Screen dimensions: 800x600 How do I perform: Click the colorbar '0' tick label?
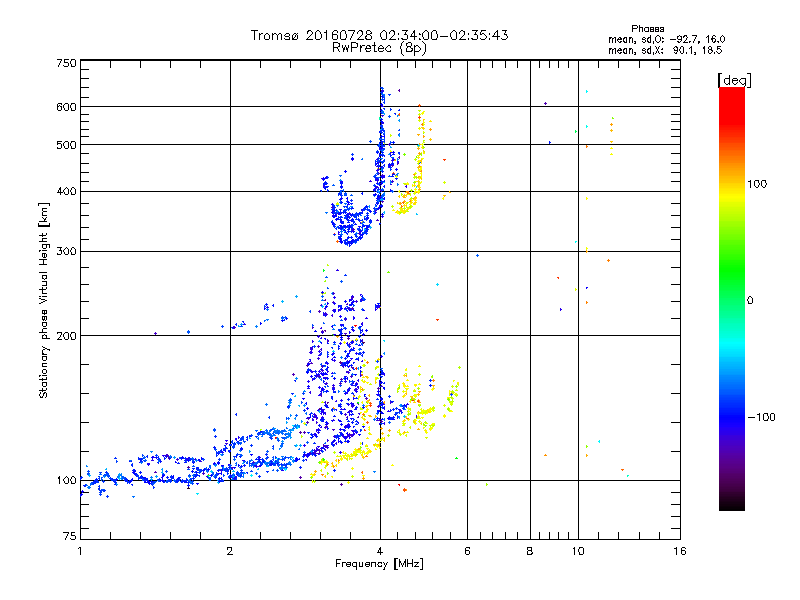point(750,301)
